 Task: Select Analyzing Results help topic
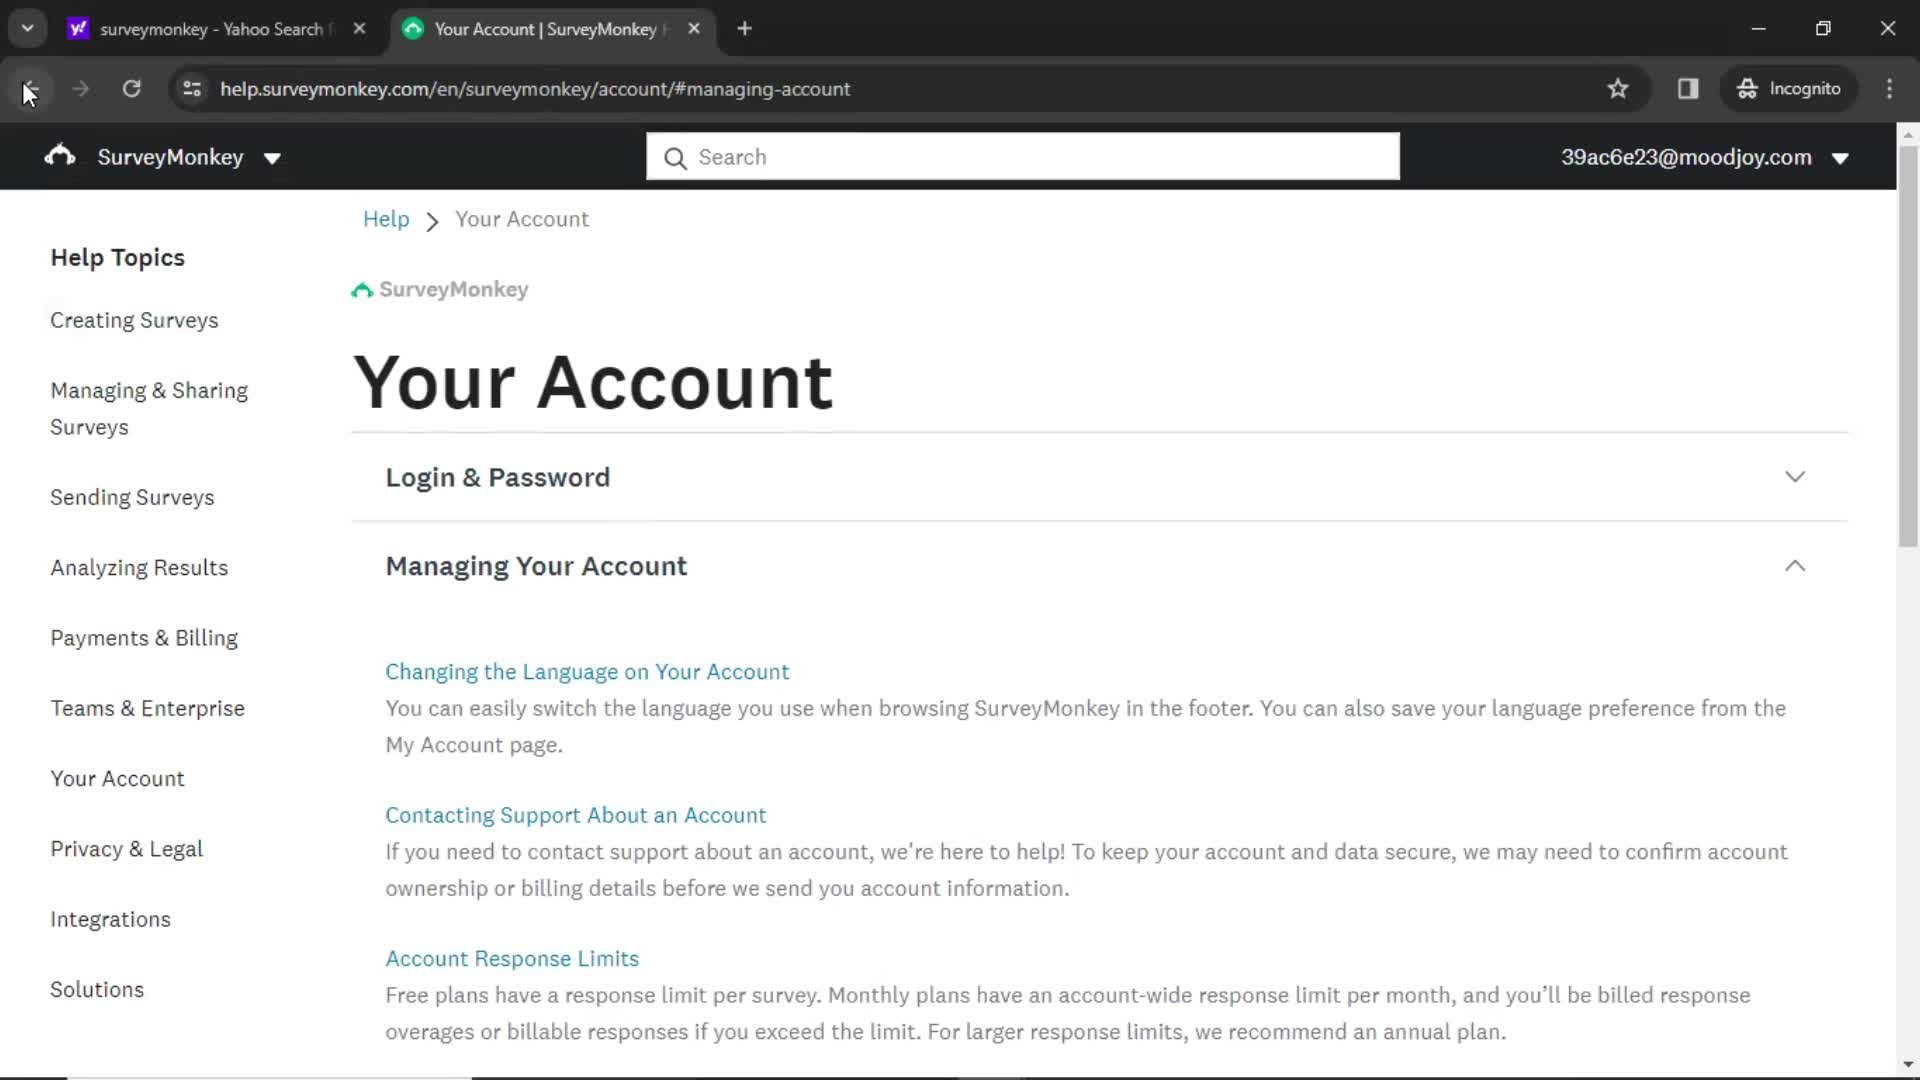139,567
